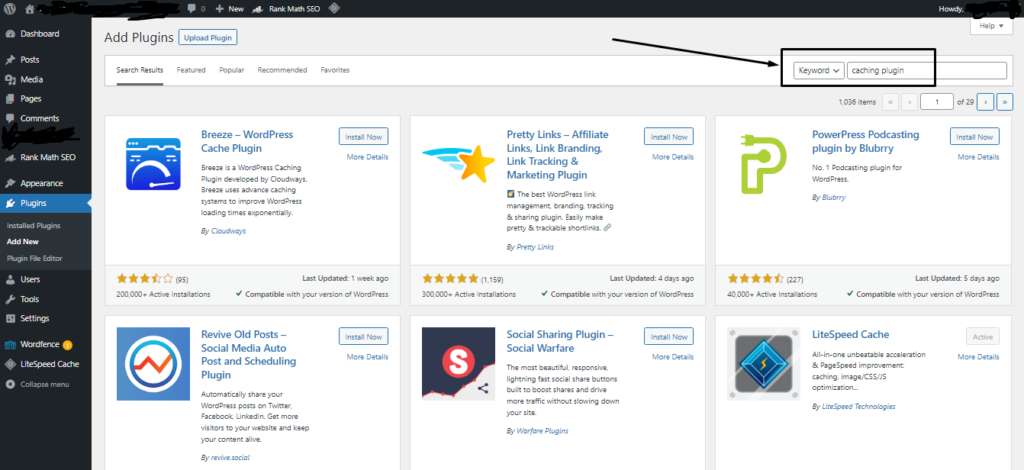Click the Plugins sidebar menu item
This screenshot has width=1024, height=470.
pyautogui.click(x=46, y=203)
